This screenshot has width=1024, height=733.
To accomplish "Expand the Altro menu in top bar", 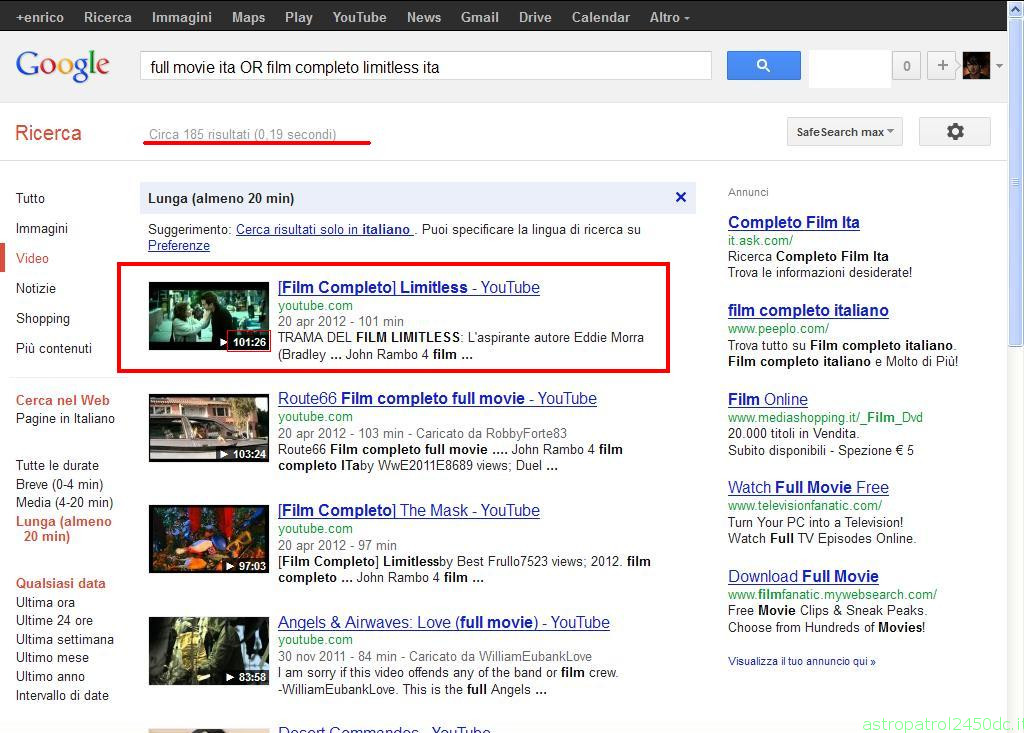I will pos(669,18).
